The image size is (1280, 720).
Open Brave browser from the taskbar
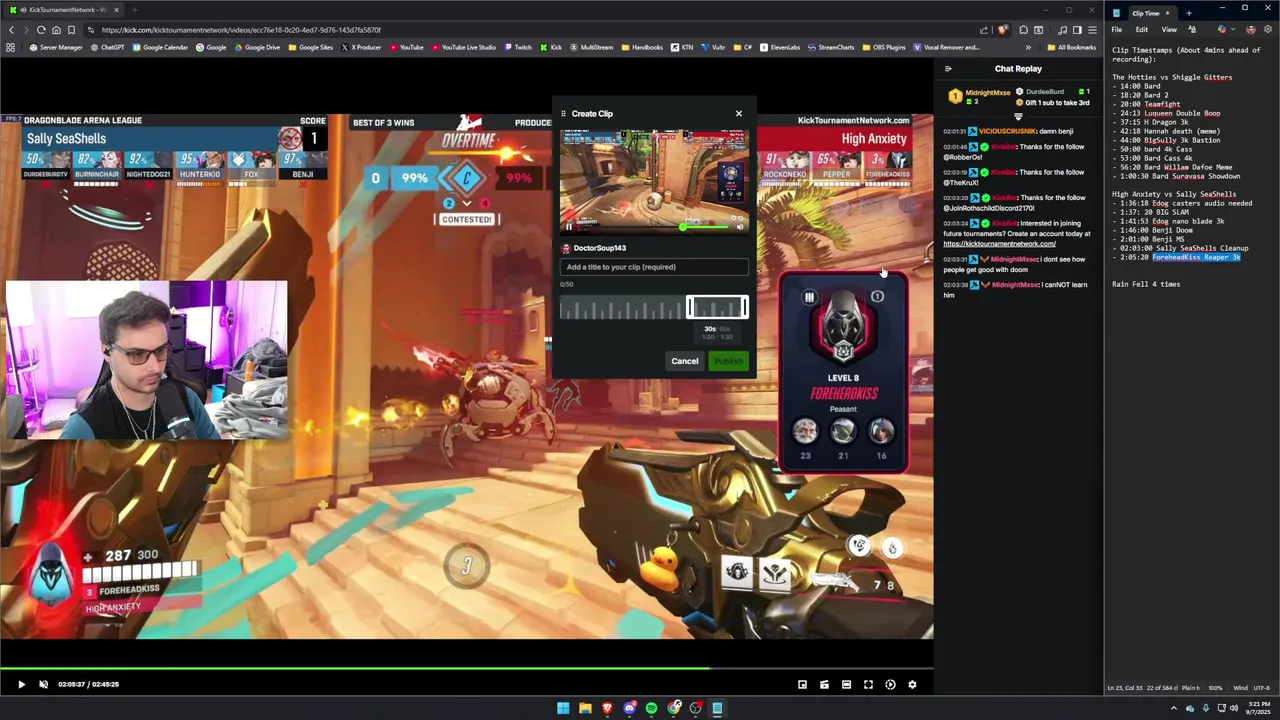[x=607, y=708]
